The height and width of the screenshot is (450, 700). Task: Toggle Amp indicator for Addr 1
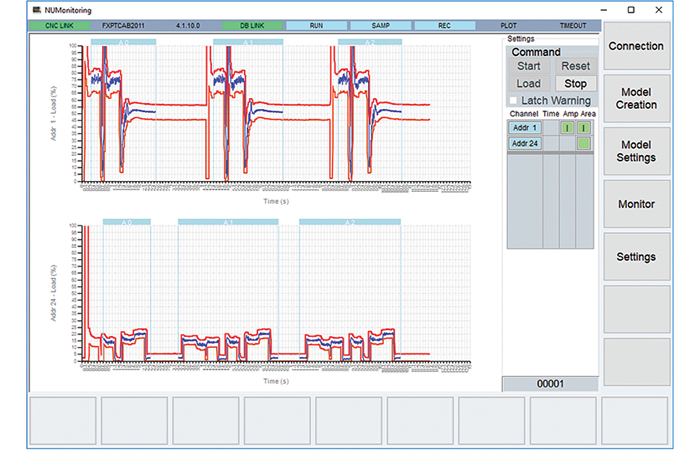(566, 128)
